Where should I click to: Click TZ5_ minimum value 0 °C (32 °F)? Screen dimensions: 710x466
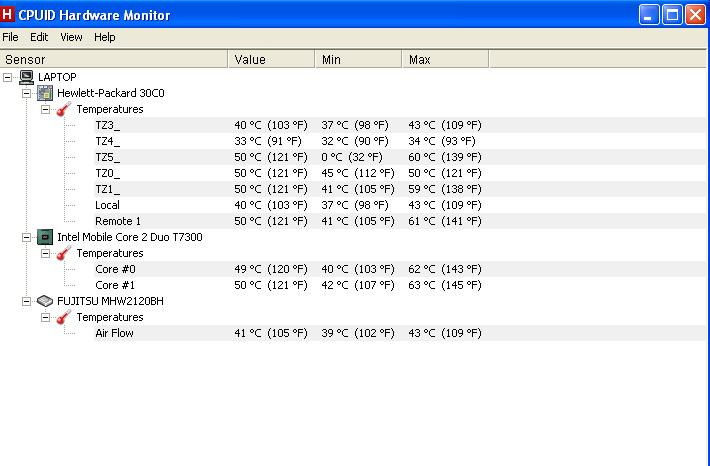point(352,157)
